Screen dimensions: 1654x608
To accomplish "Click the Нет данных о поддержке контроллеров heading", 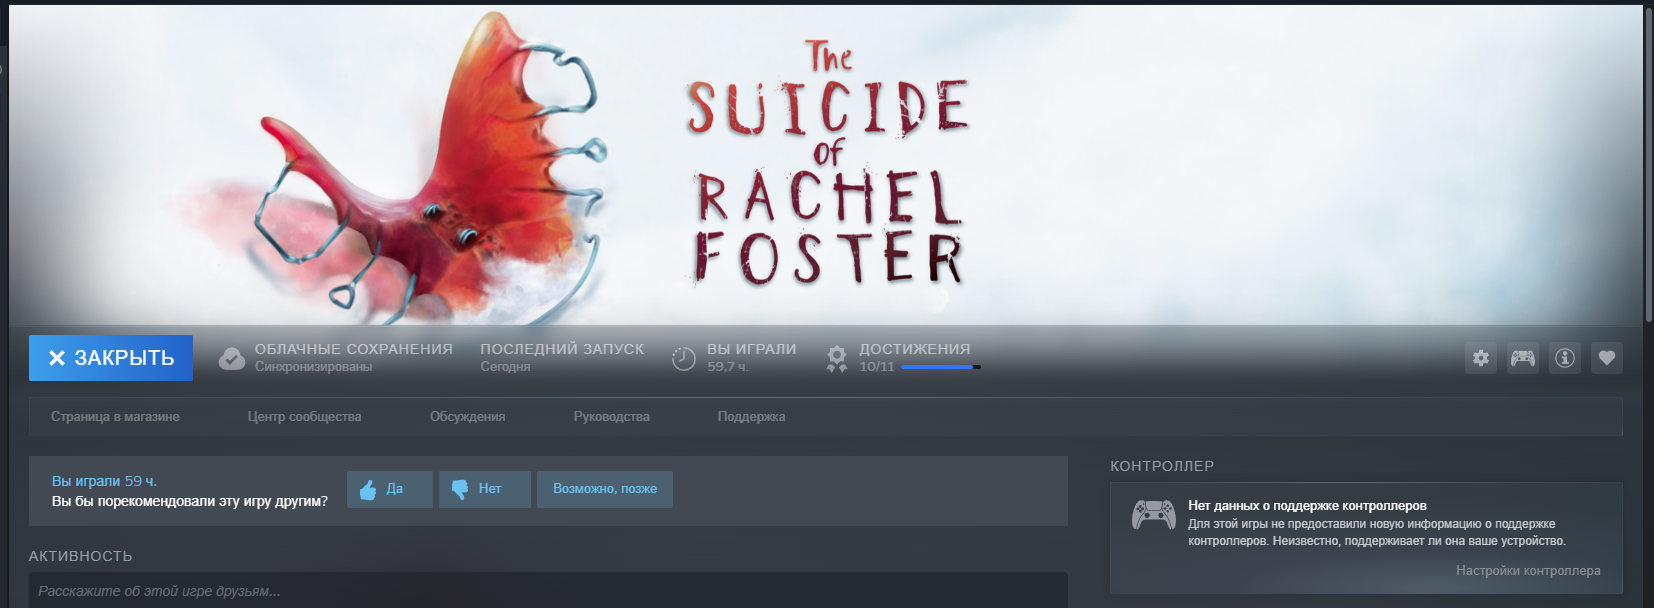I will [x=1307, y=506].
